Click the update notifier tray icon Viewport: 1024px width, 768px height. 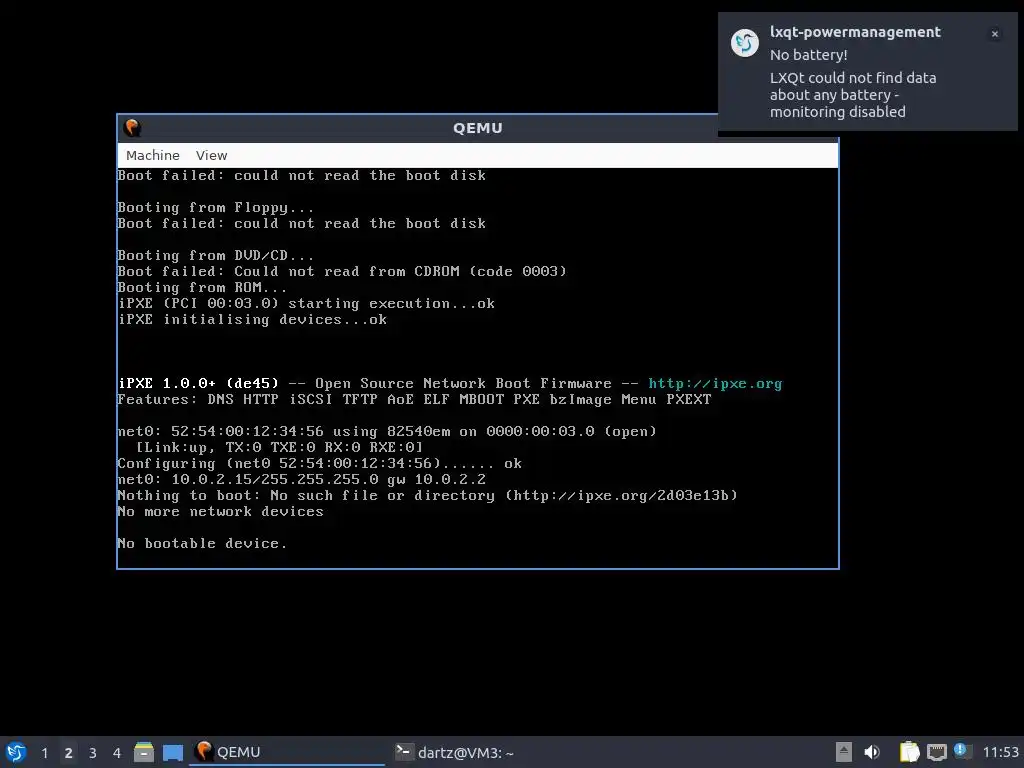(x=963, y=751)
